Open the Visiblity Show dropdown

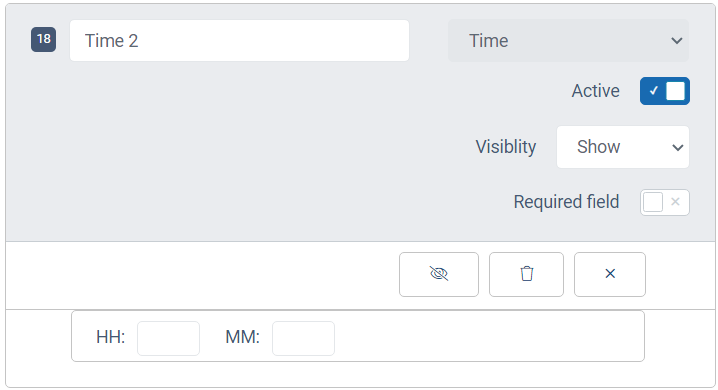(623, 147)
